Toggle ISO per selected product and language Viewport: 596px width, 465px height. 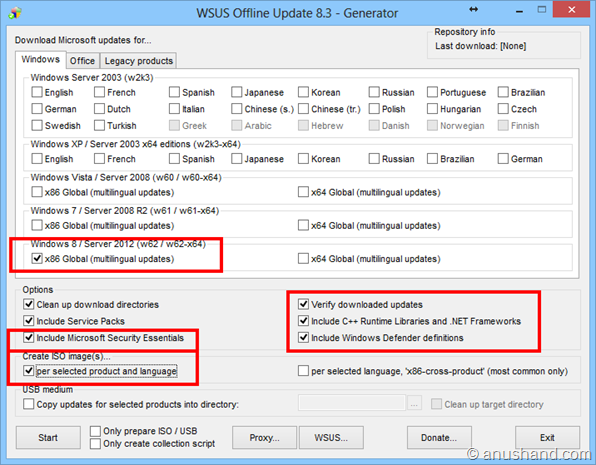tap(29, 371)
